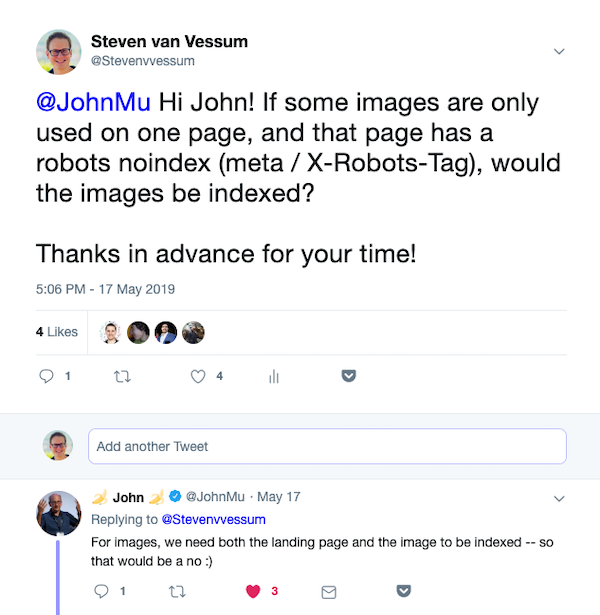The height and width of the screenshot is (615, 600).
Task: Like Steven's tweet with the heart icon
Action: pos(198,376)
